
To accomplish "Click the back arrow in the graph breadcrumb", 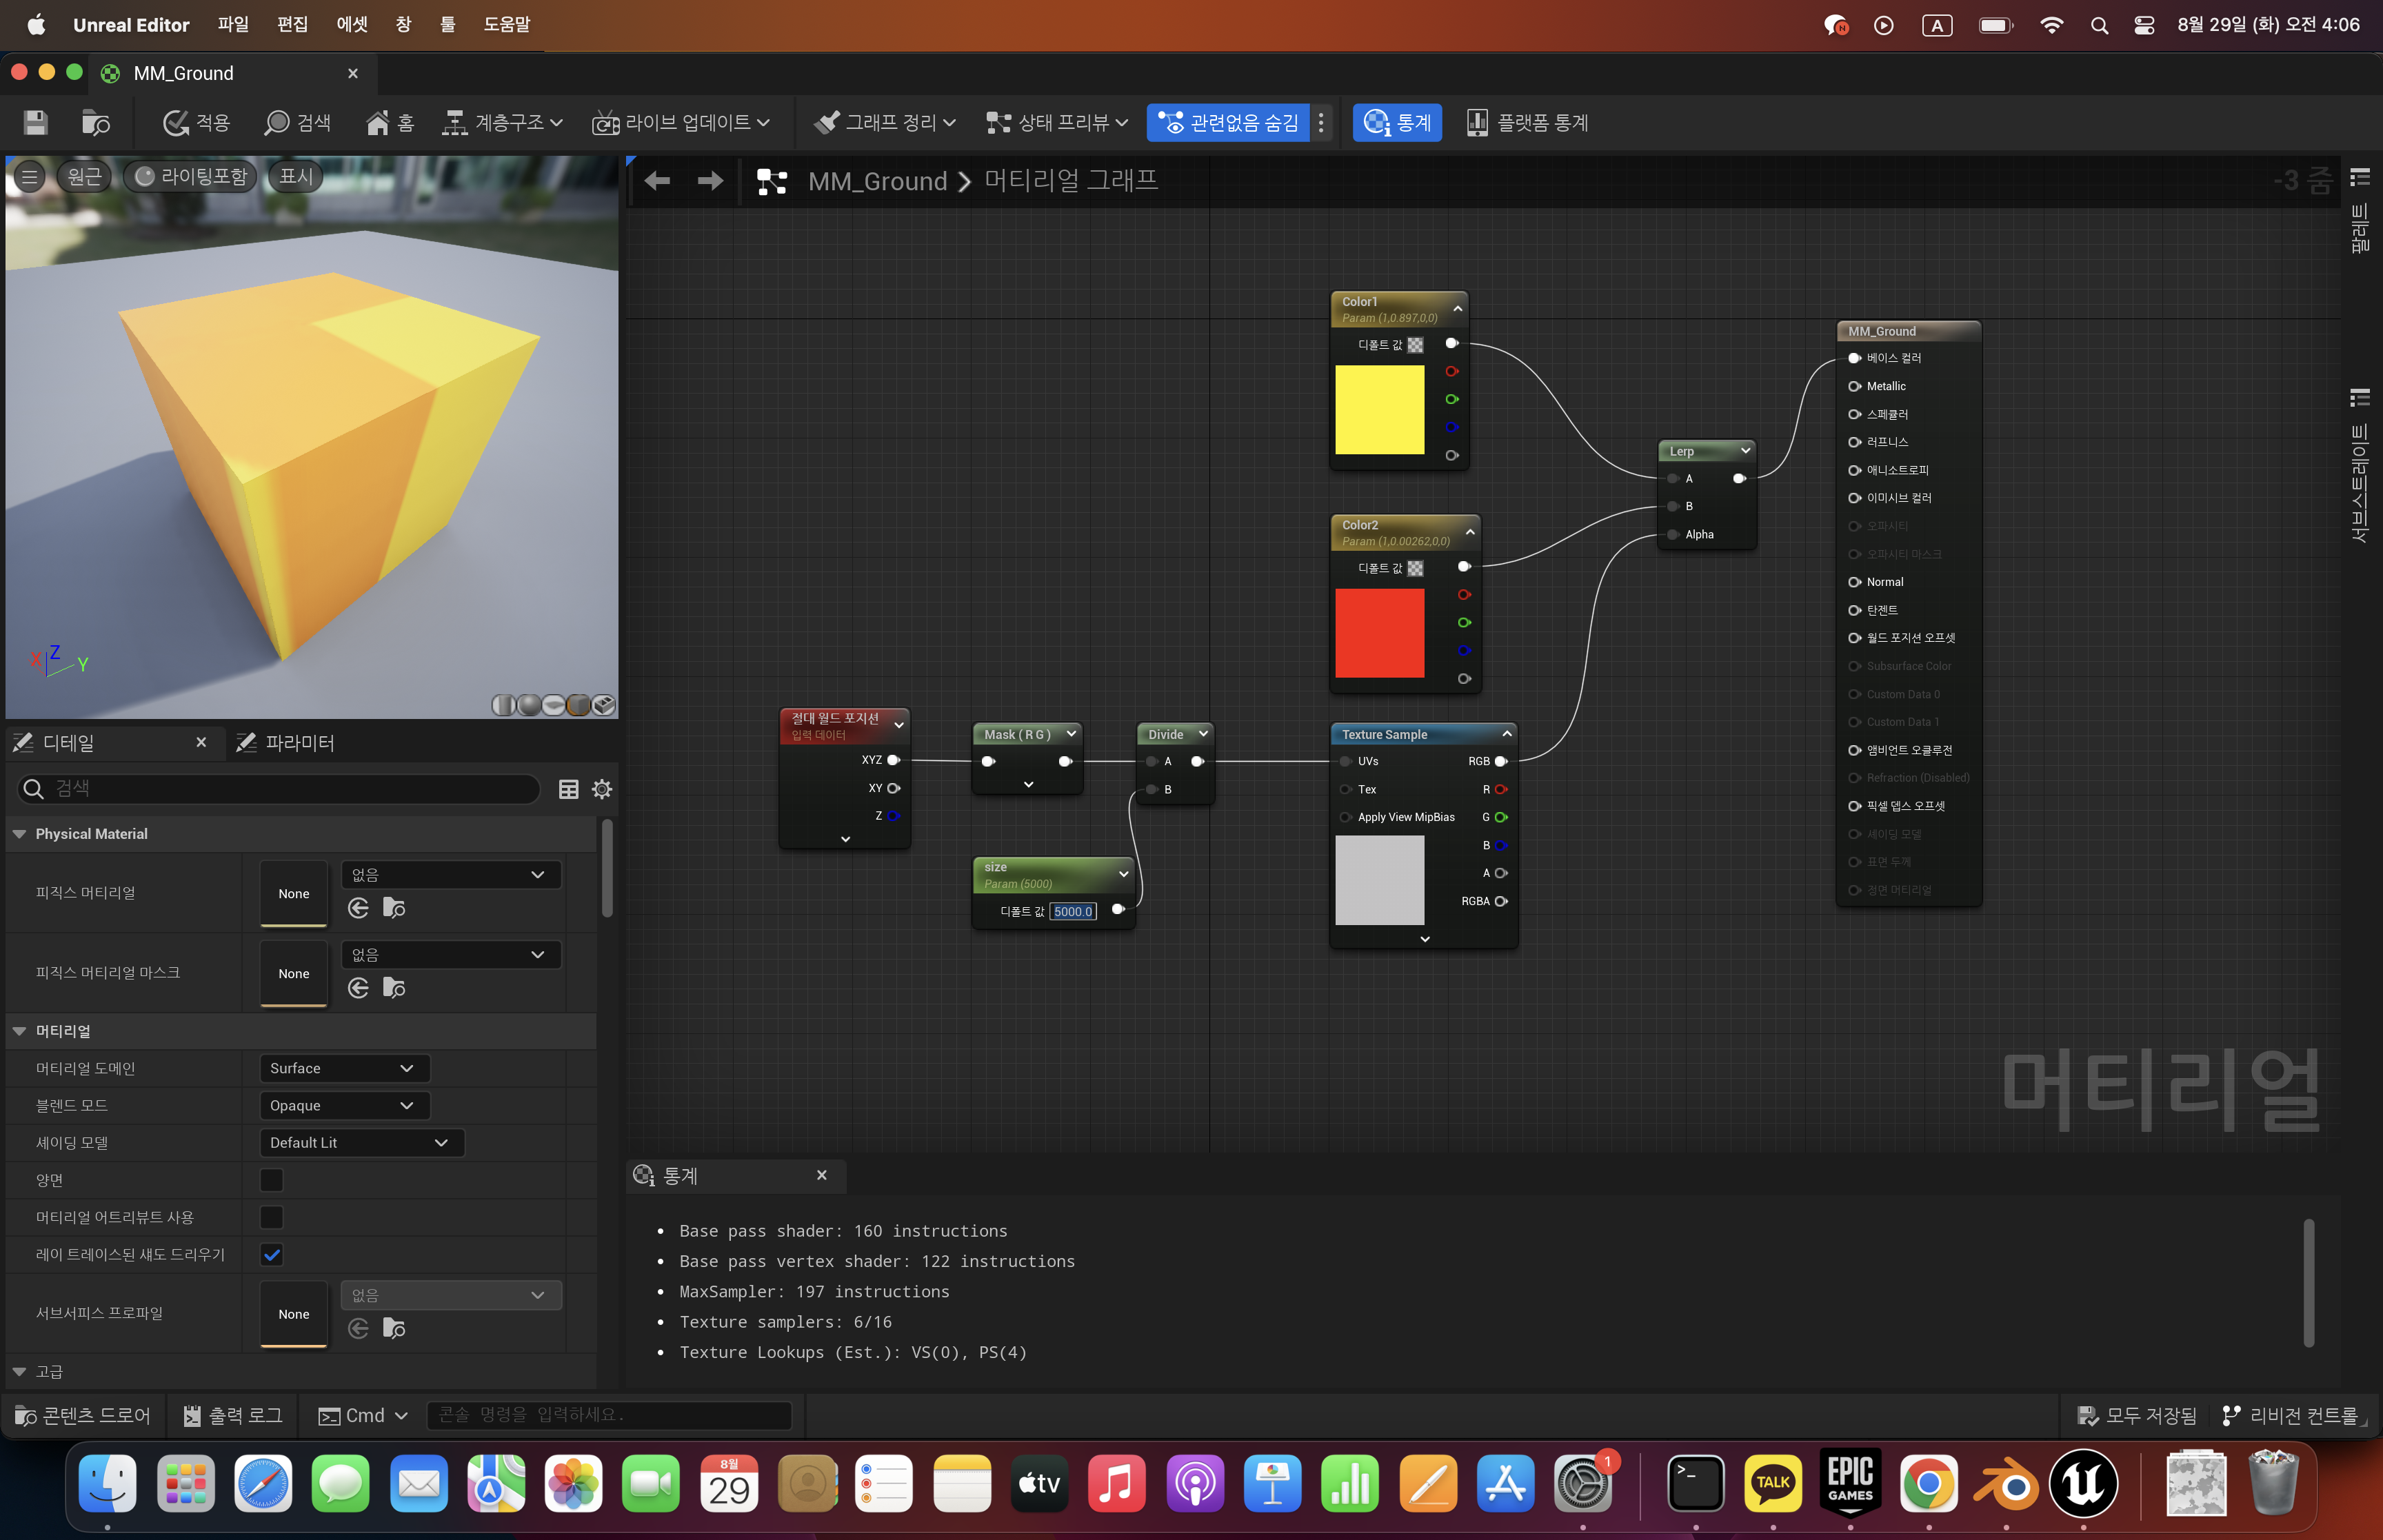I will pos(657,181).
